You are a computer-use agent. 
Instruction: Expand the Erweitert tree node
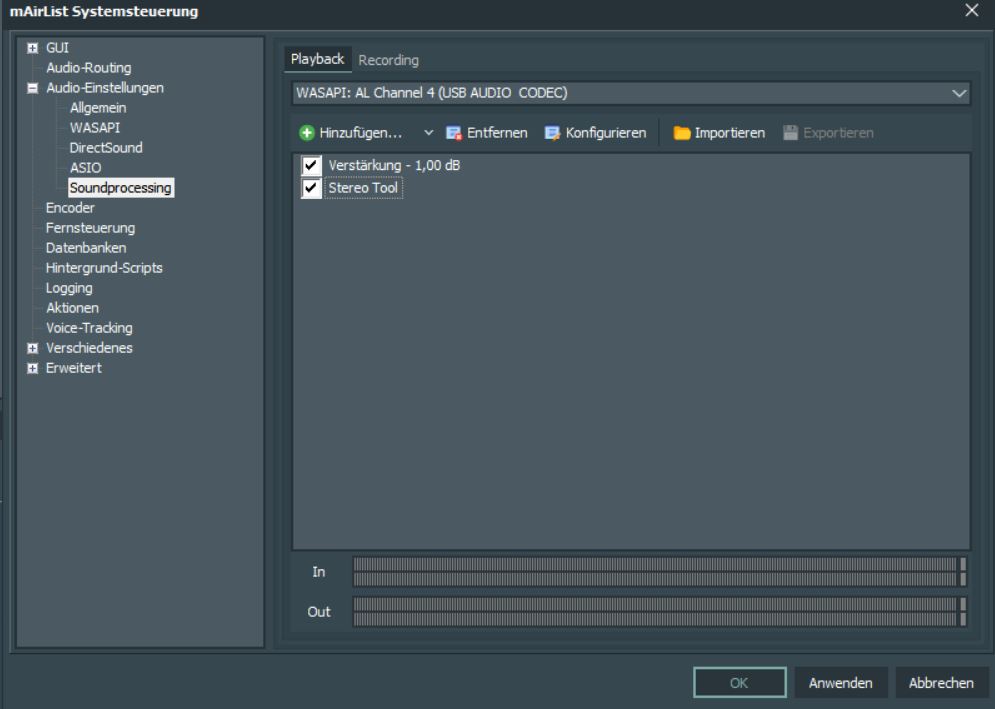pos(33,368)
